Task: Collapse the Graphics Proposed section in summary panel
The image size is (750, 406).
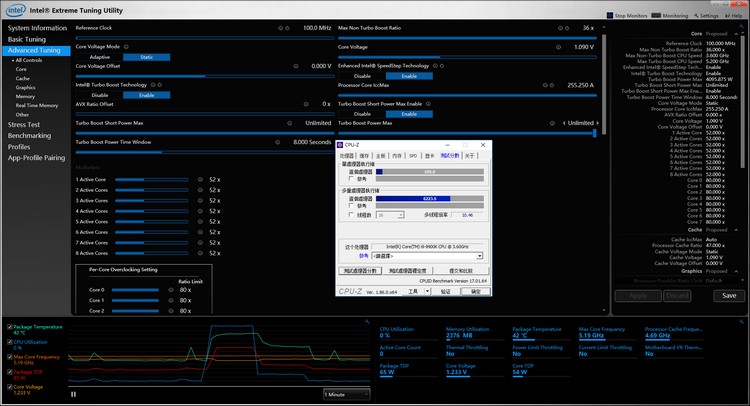Action: tap(737, 271)
